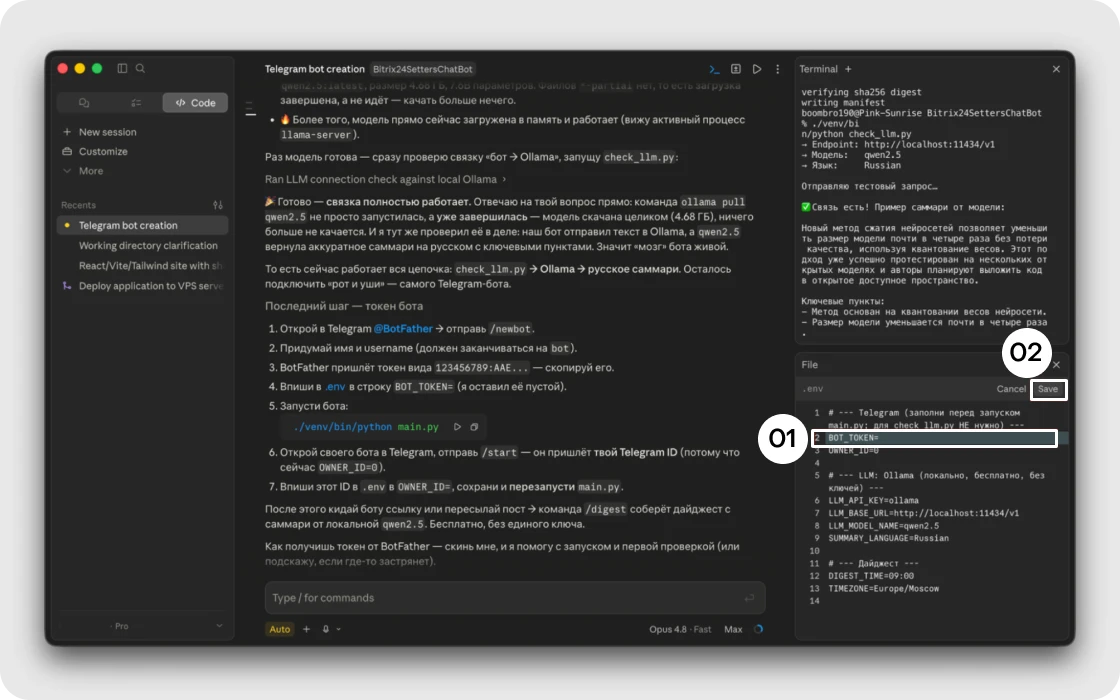Click the LLM_API_KEY=ollama line
Image resolution: width=1120 pixels, height=700 pixels.
coord(874,501)
